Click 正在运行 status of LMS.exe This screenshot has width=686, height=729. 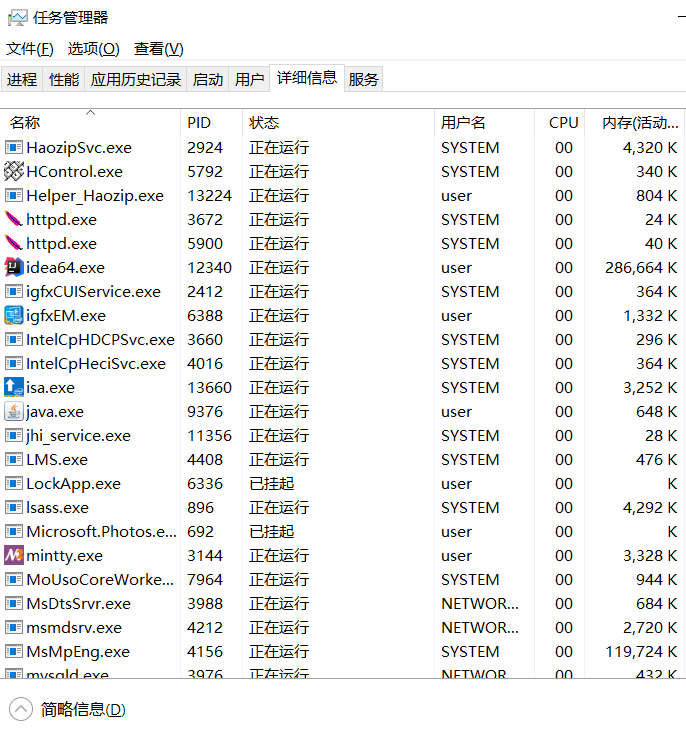click(279, 460)
